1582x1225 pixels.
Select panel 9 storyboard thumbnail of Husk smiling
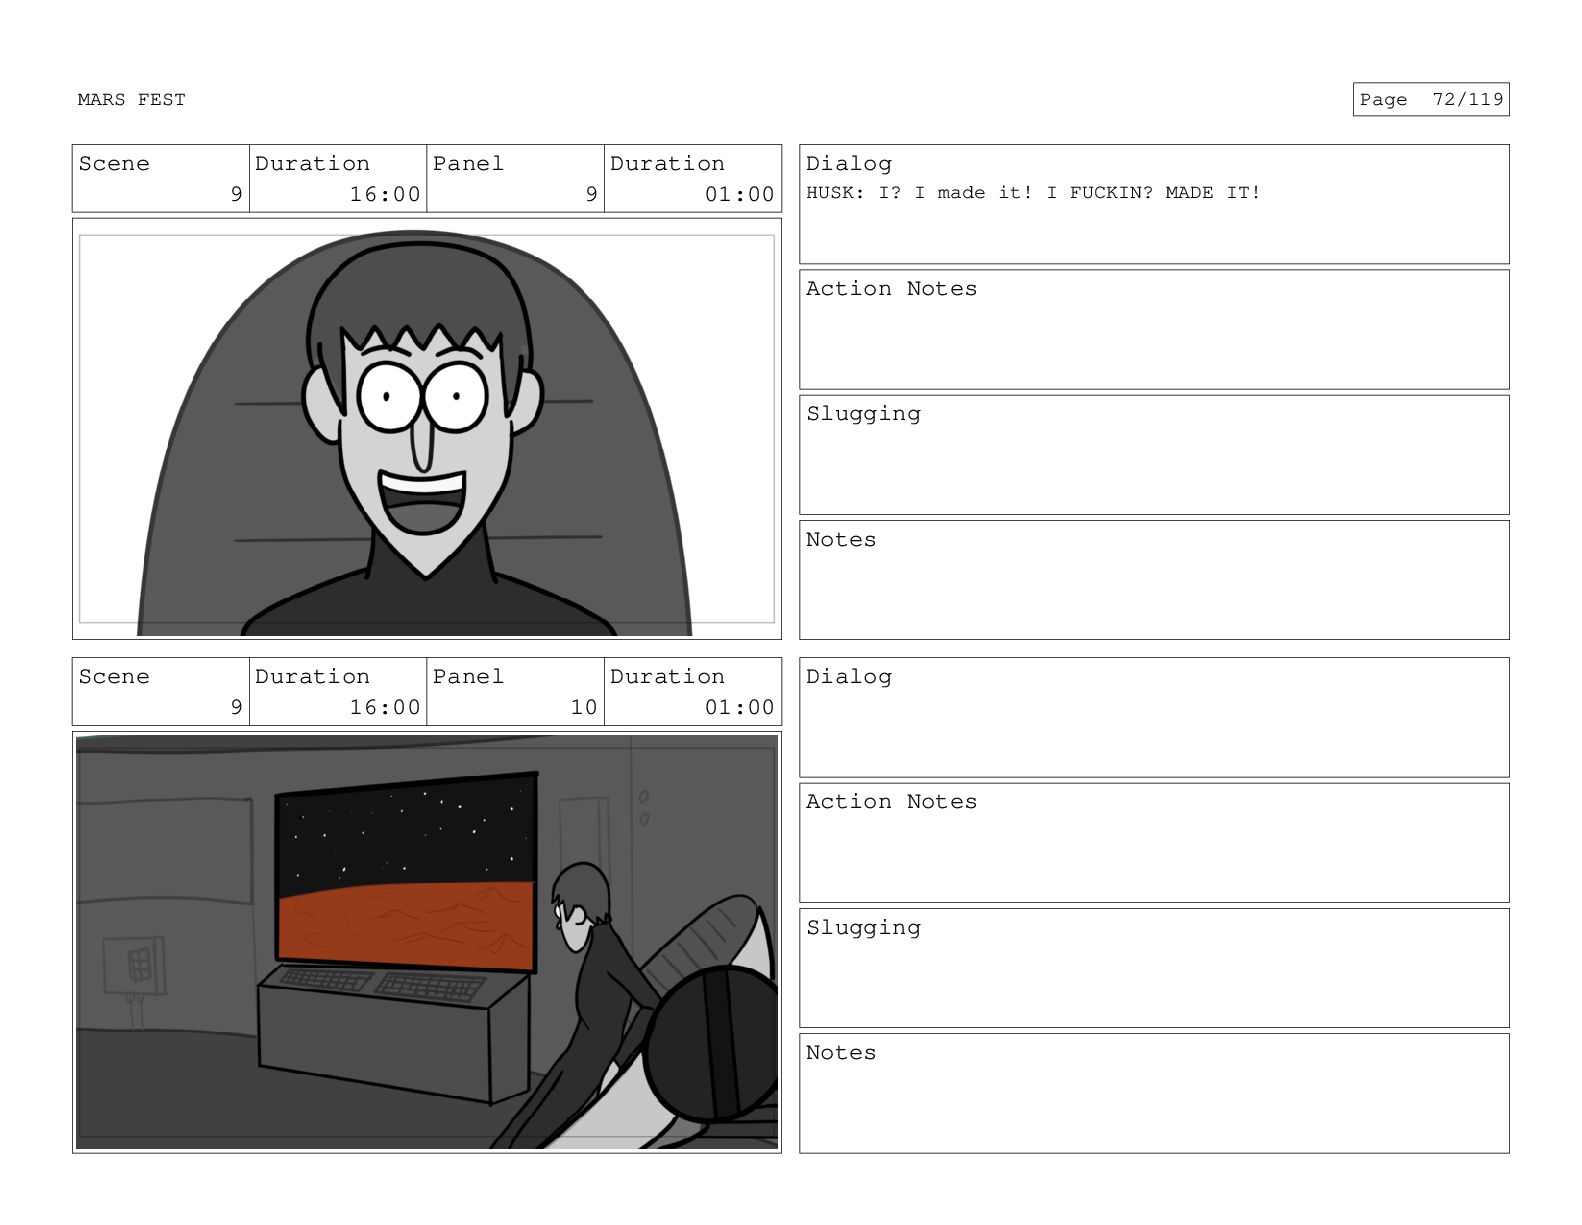(427, 429)
